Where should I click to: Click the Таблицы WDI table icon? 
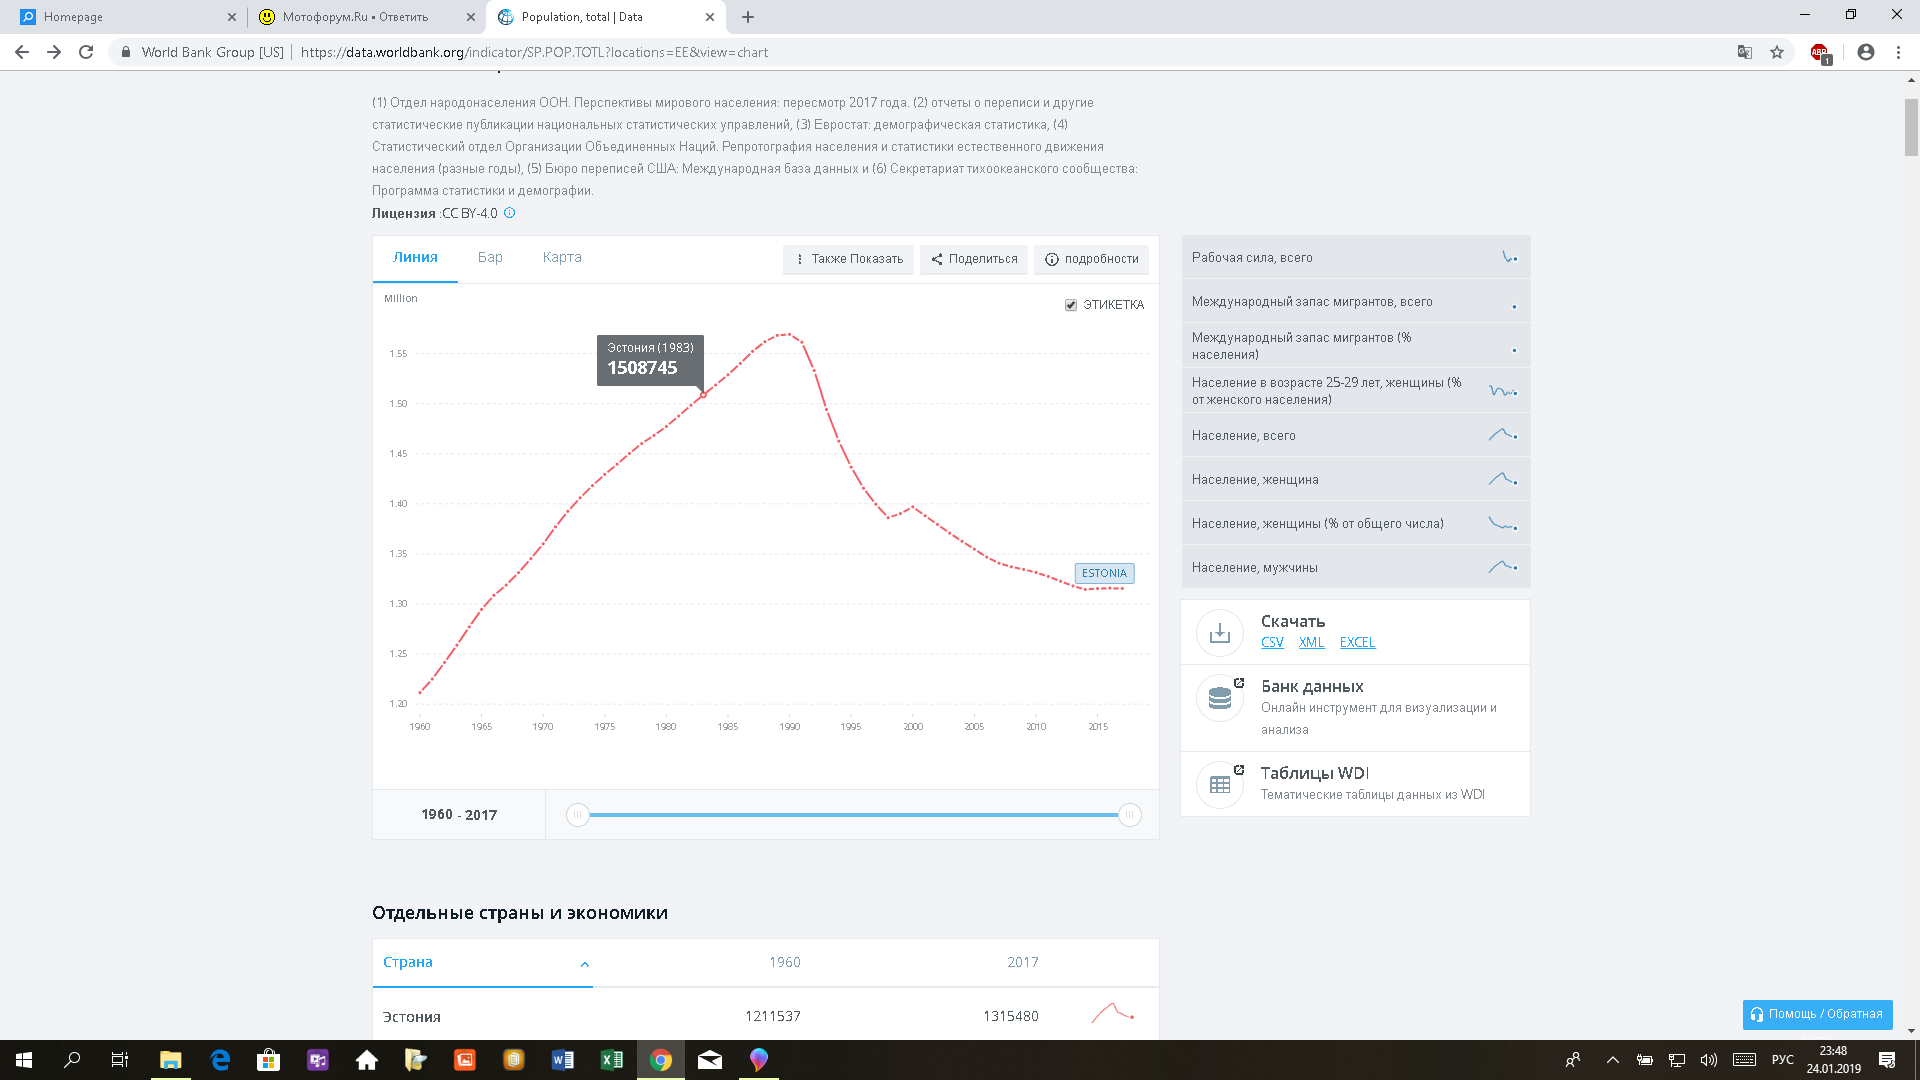[x=1219, y=784]
